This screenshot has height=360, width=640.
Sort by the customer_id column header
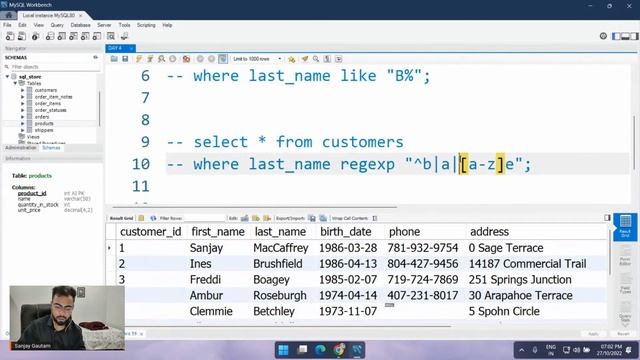click(x=151, y=232)
